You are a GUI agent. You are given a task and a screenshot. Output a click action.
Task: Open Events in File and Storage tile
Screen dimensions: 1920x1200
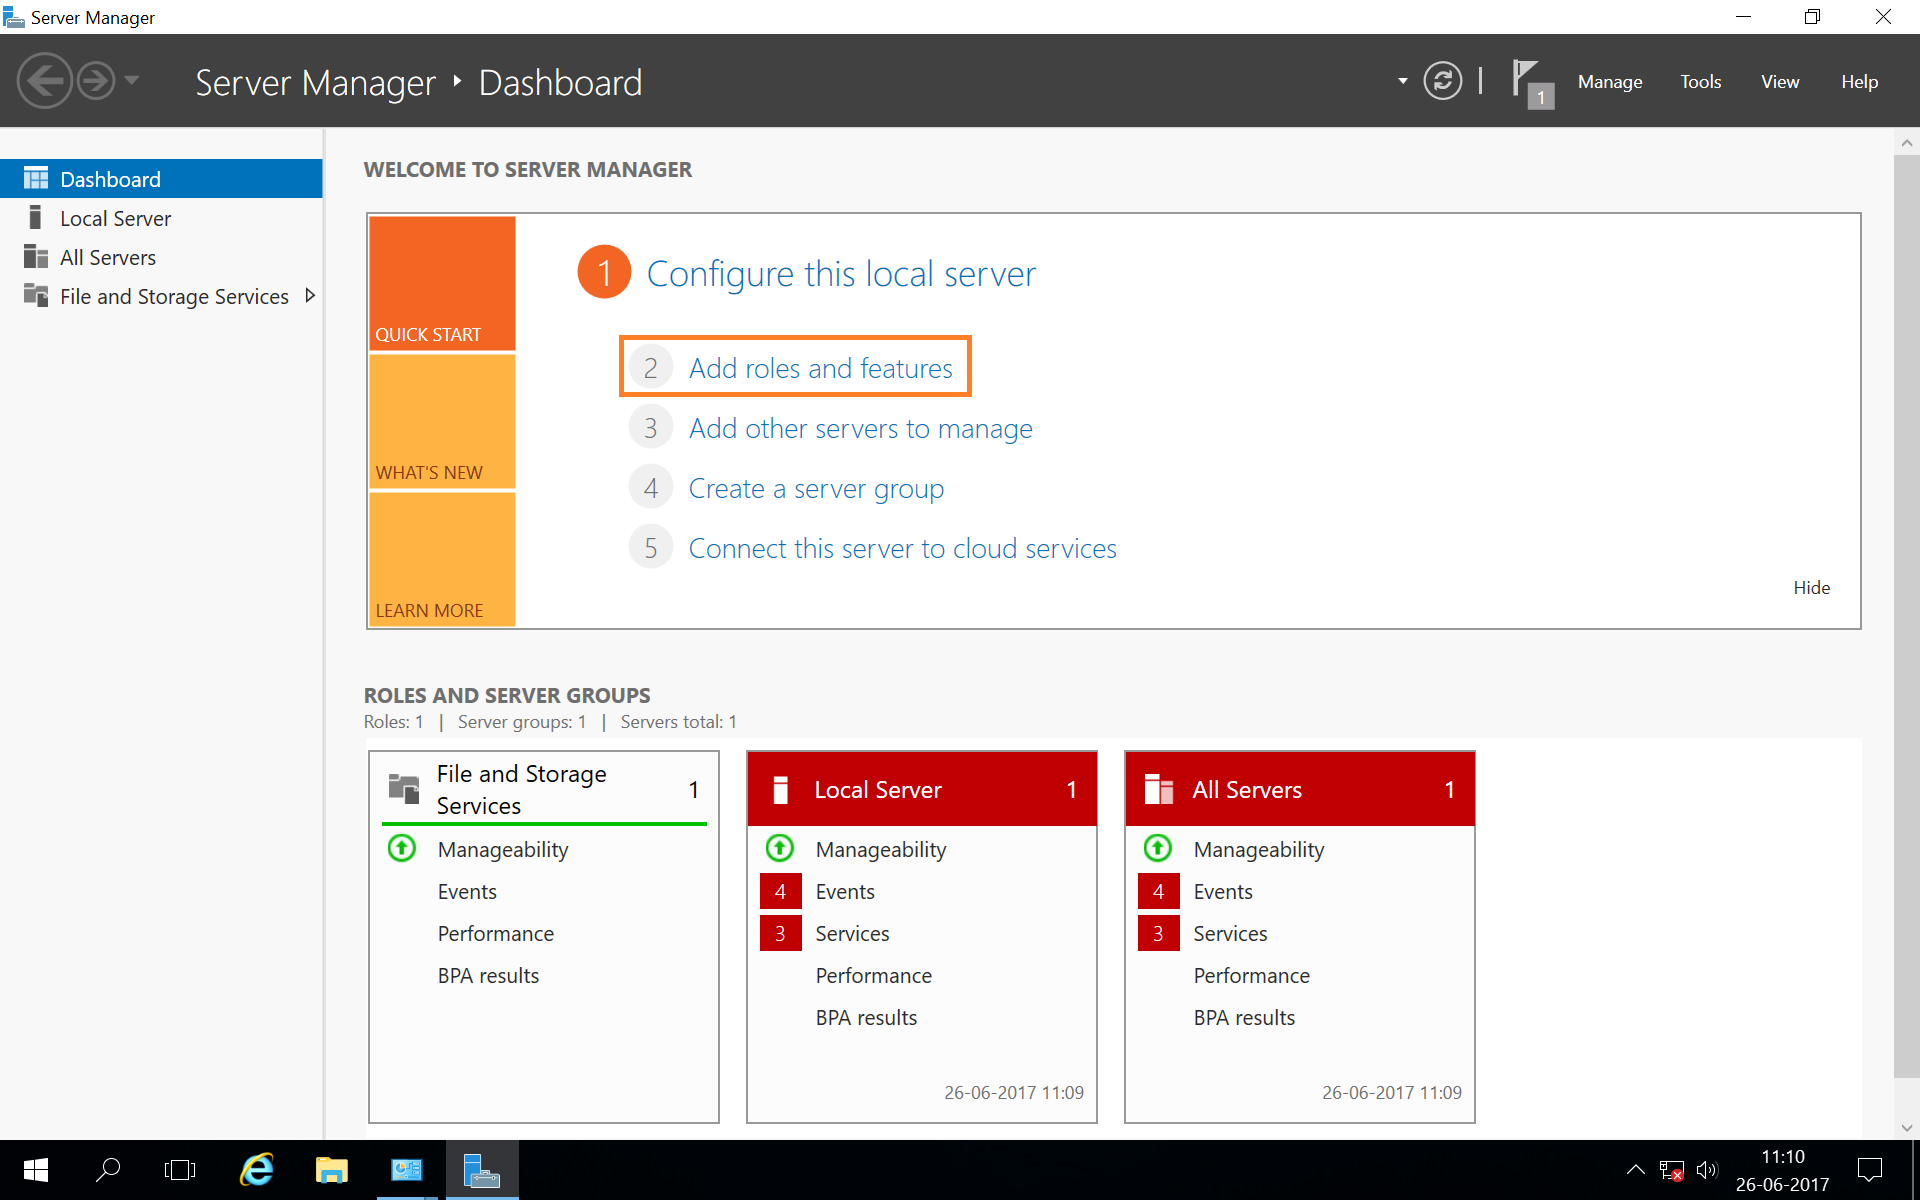pyautogui.click(x=467, y=891)
